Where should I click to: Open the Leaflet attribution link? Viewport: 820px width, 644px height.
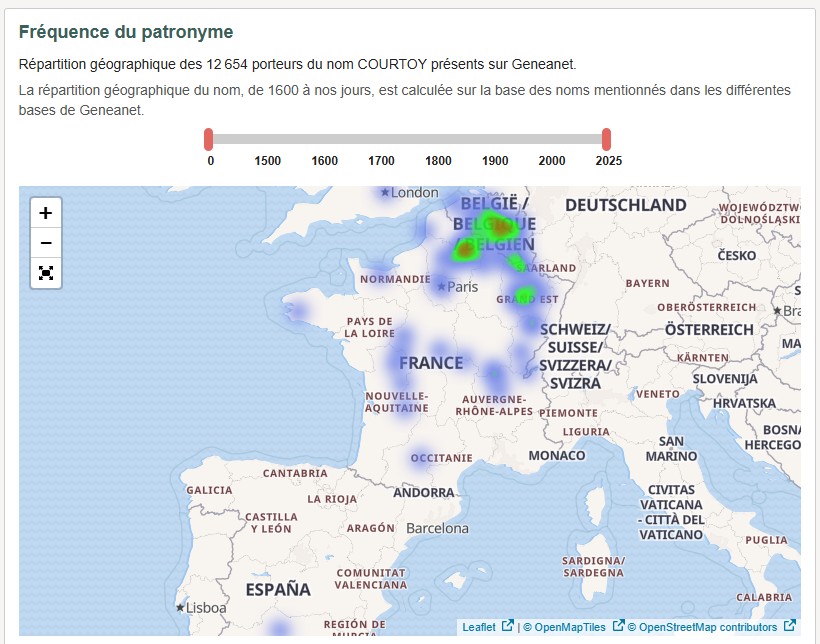[x=478, y=625]
